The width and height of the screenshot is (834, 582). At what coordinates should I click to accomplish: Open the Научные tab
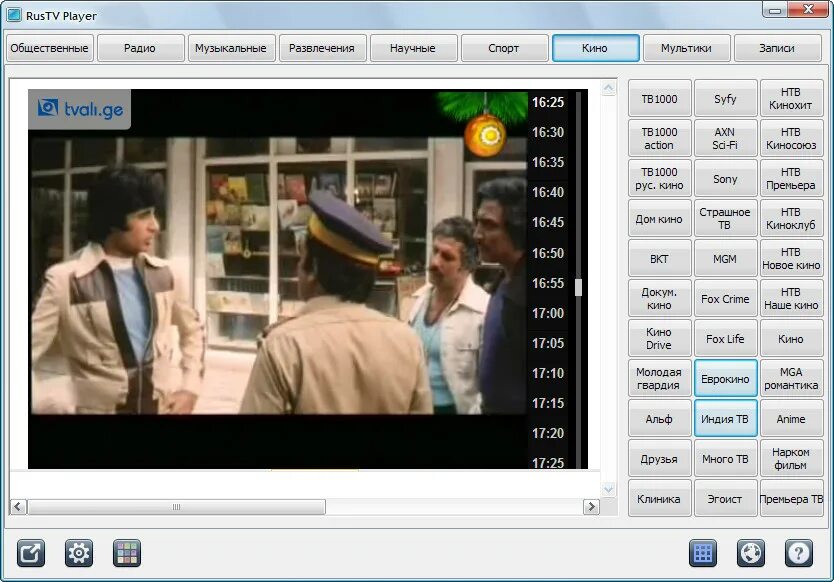pos(413,48)
